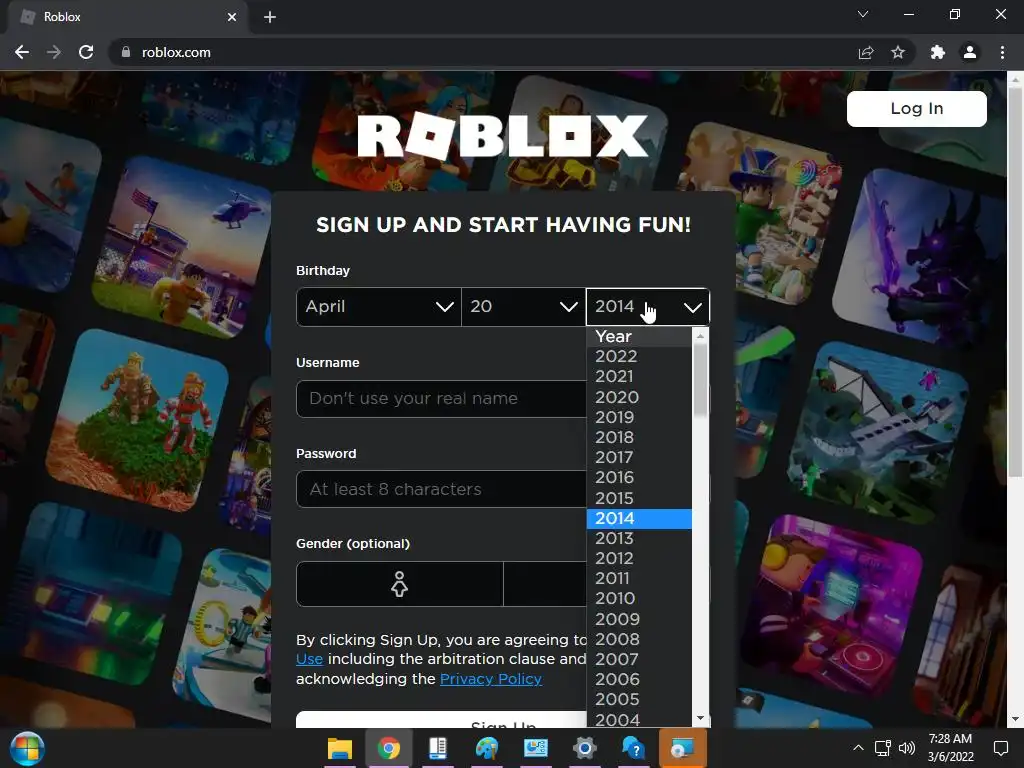This screenshot has width=1024, height=768.
Task: Bookmark this page with the star icon
Action: coord(898,52)
